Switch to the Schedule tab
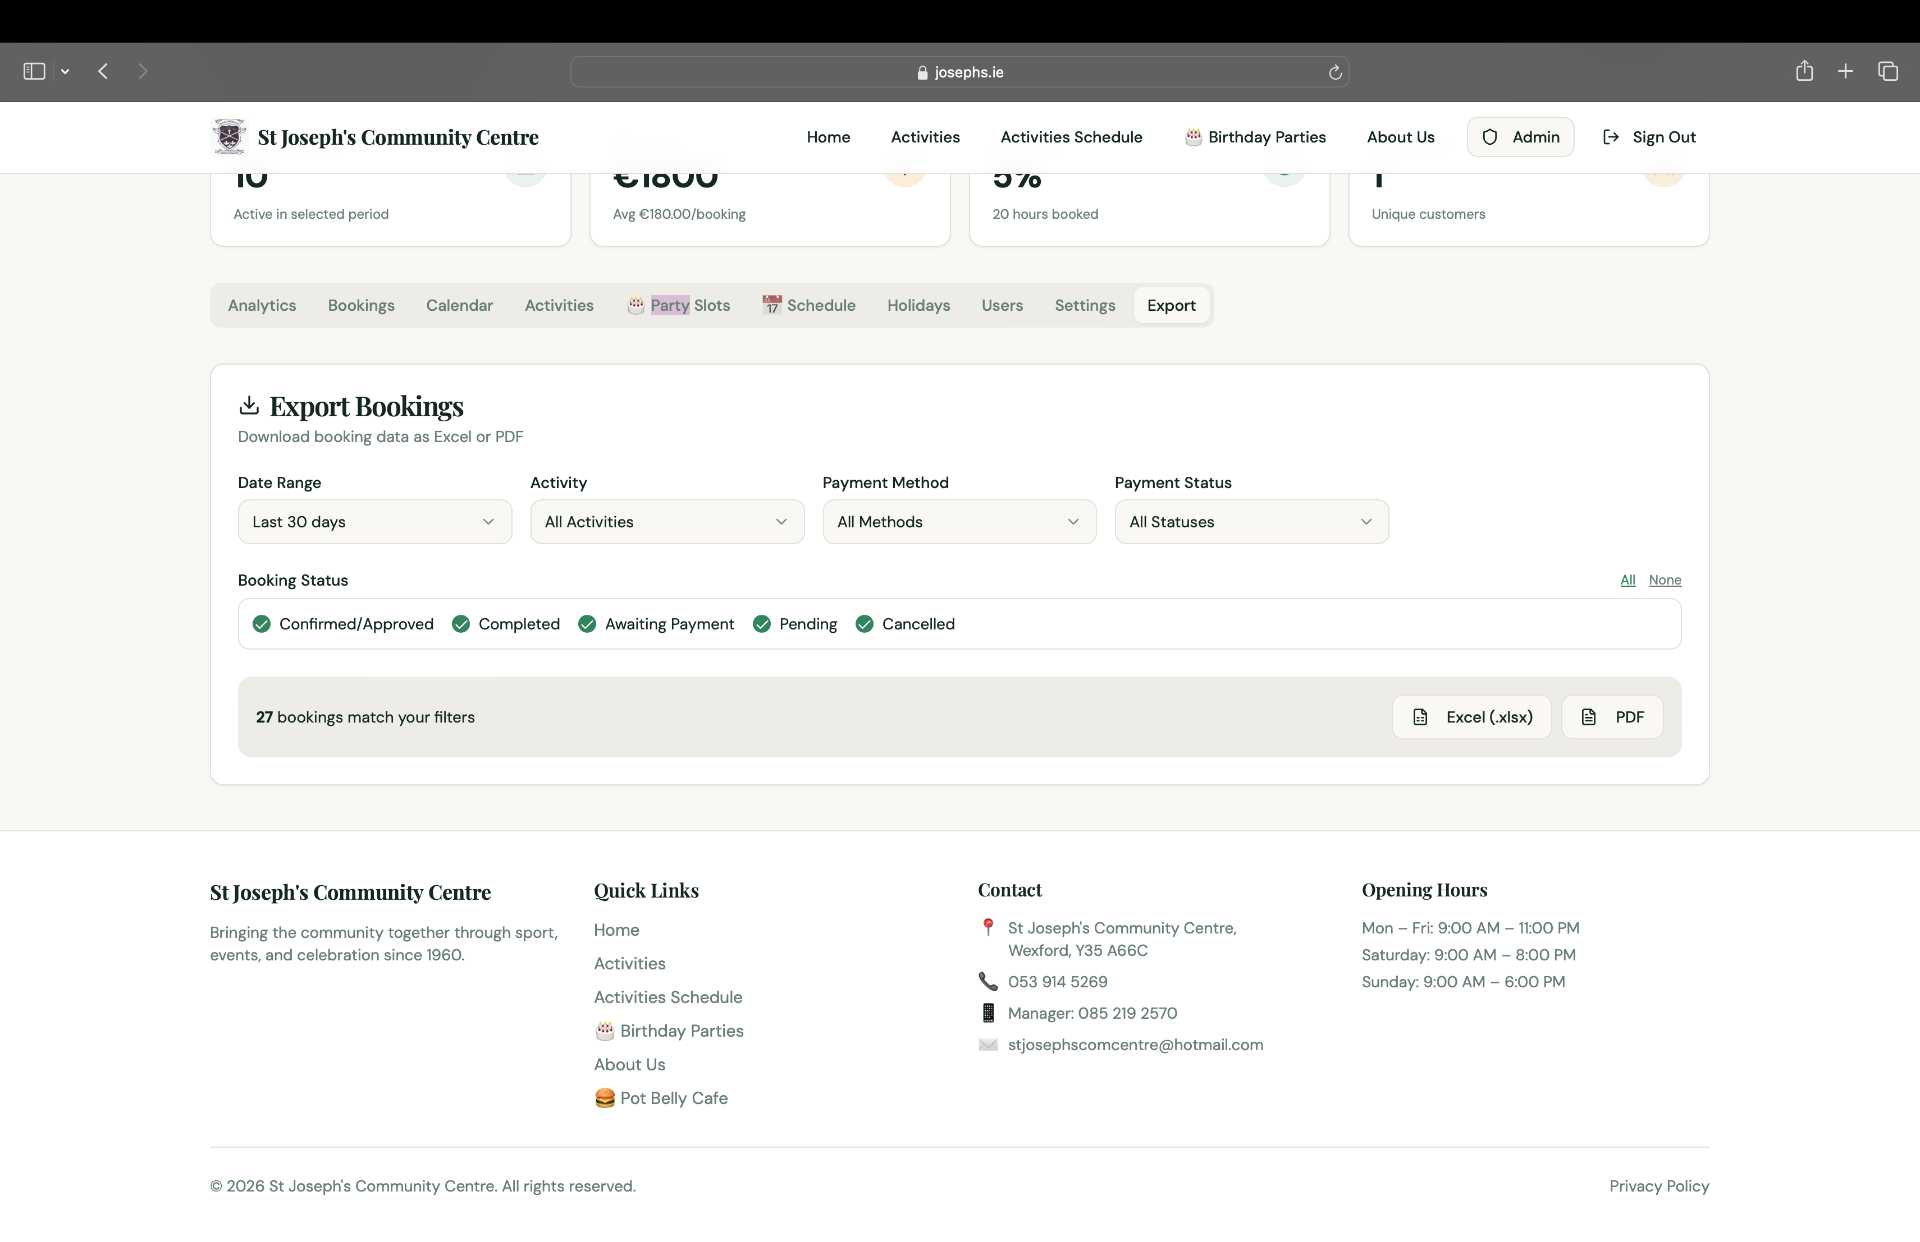The image size is (1920, 1242). pyautogui.click(x=808, y=305)
